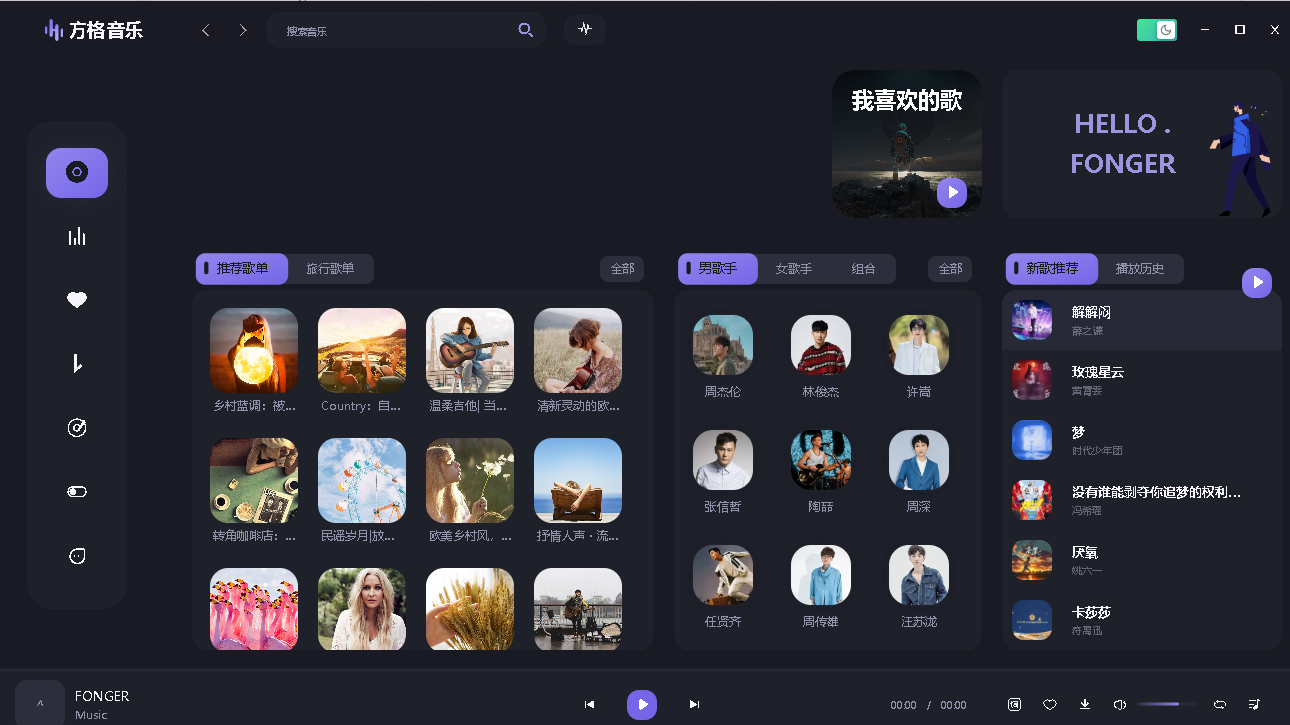The image size is (1290, 725).
Task: Show lyrics using the player bar icon
Action: (1014, 705)
